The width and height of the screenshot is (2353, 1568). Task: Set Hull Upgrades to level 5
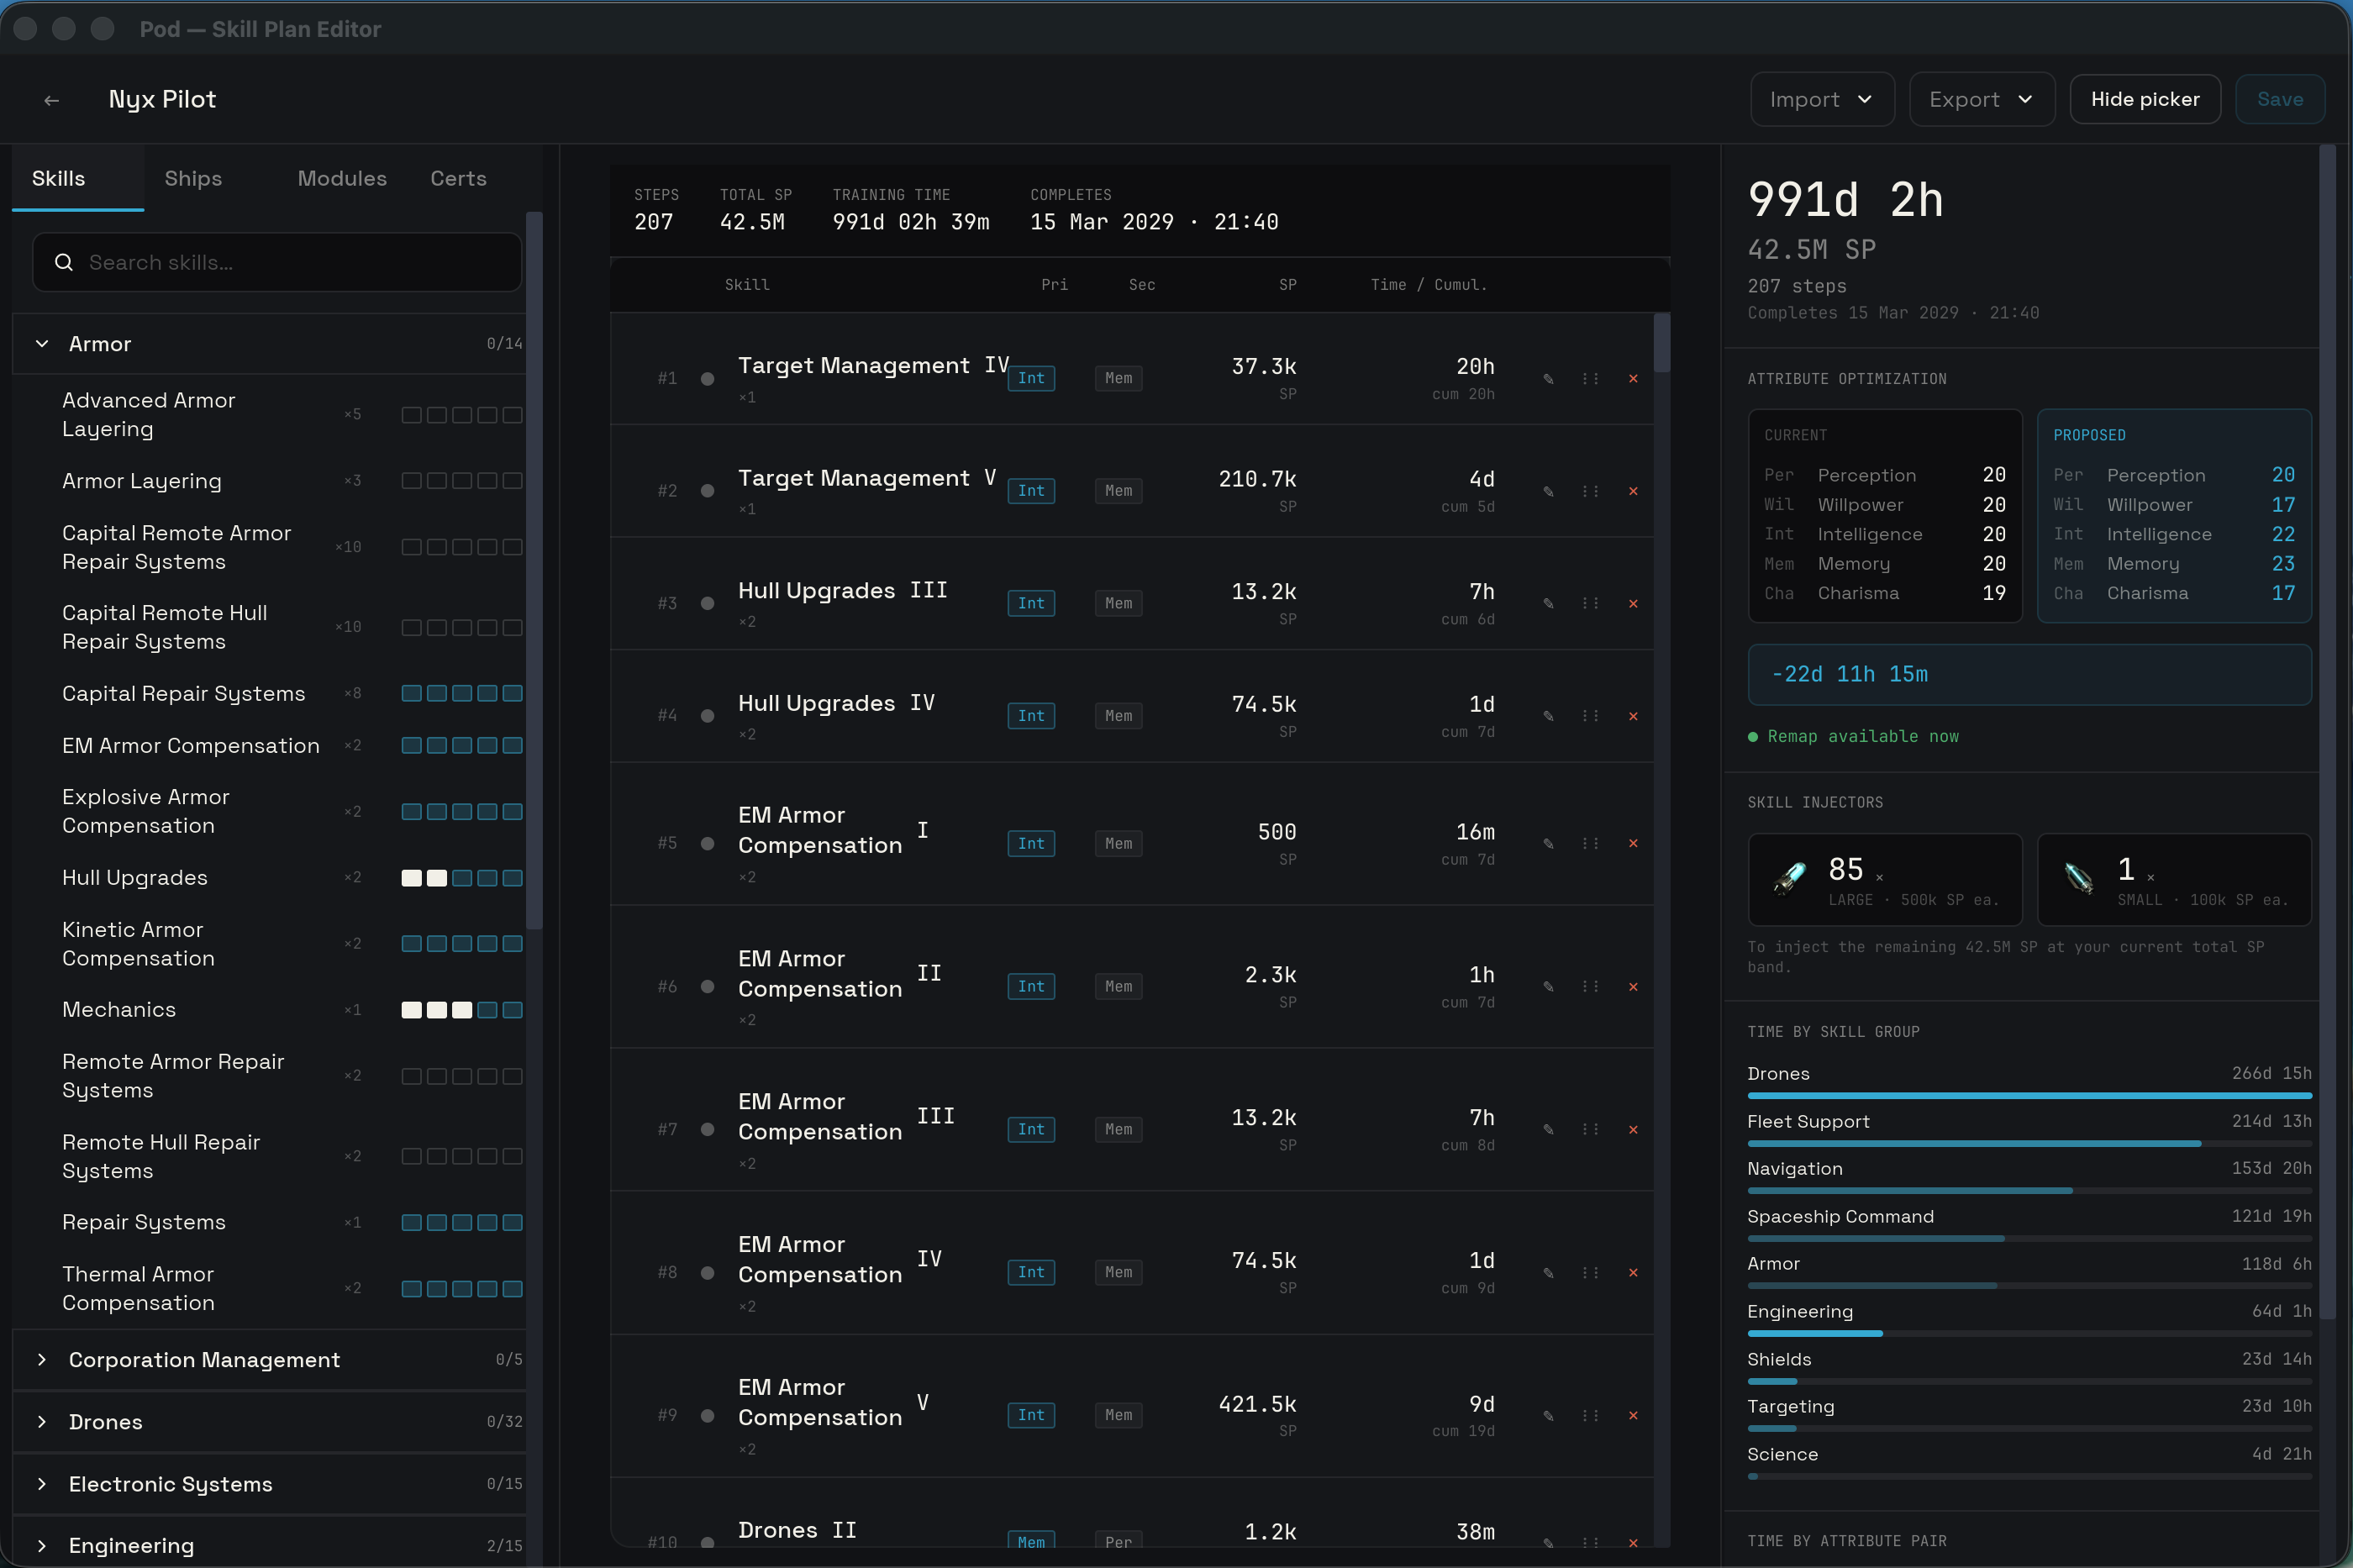pos(512,878)
